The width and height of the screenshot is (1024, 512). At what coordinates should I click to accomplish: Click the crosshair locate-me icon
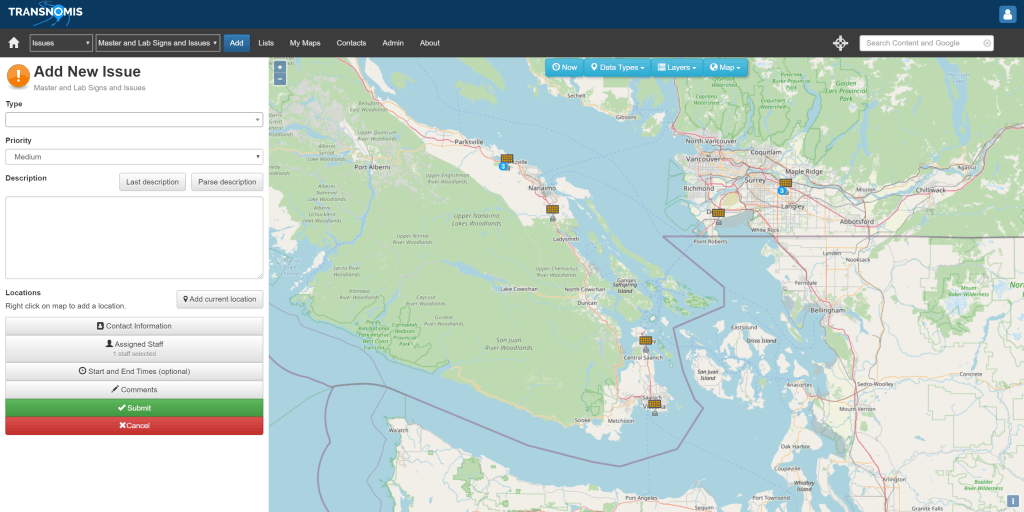pos(840,43)
